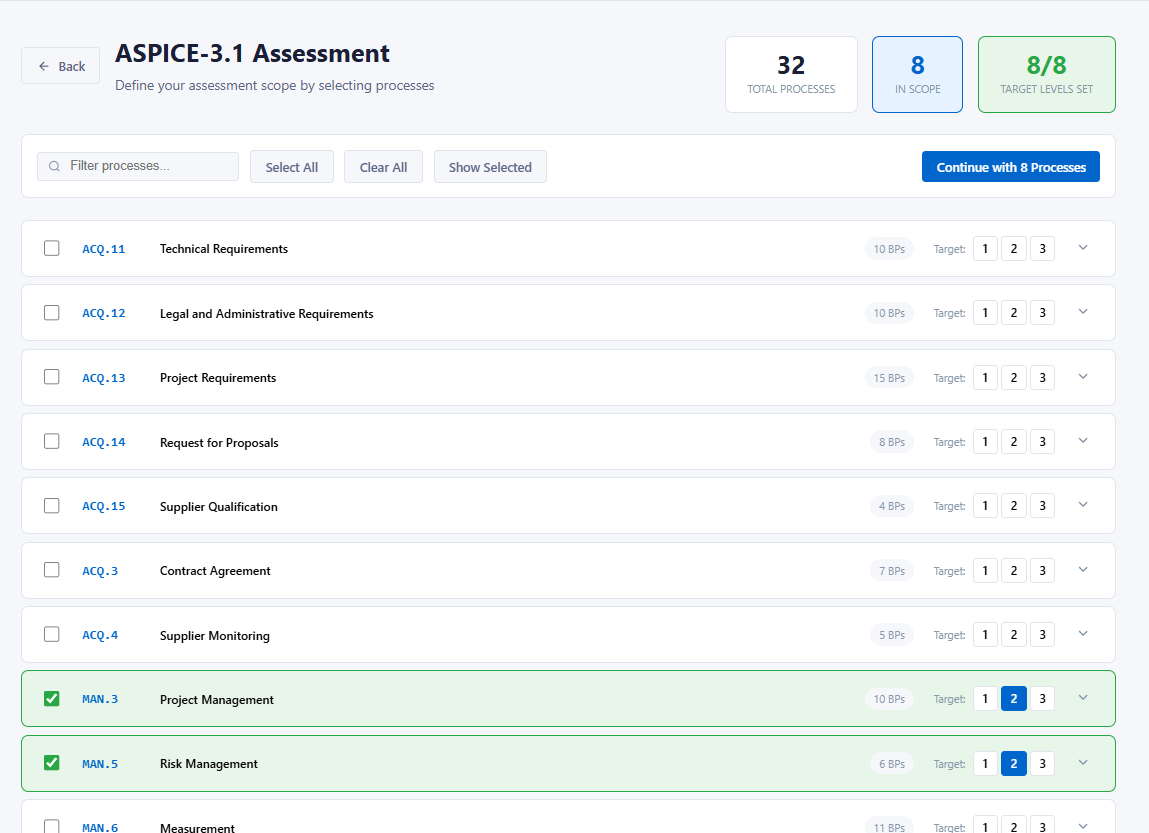Select all processes with Select All
The image size is (1149, 833).
tap(292, 167)
